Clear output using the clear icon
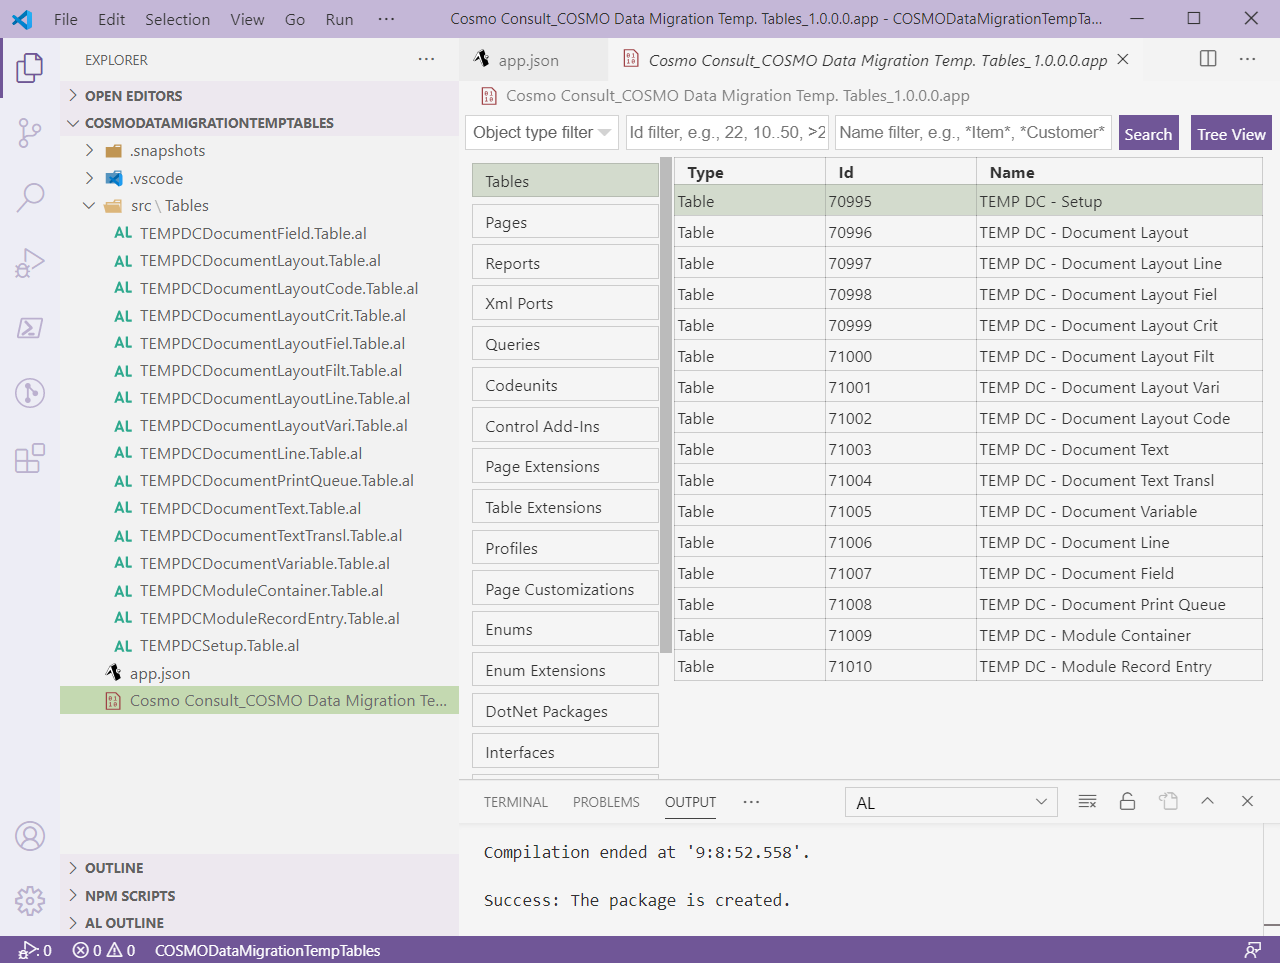This screenshot has width=1280, height=963. [1087, 801]
